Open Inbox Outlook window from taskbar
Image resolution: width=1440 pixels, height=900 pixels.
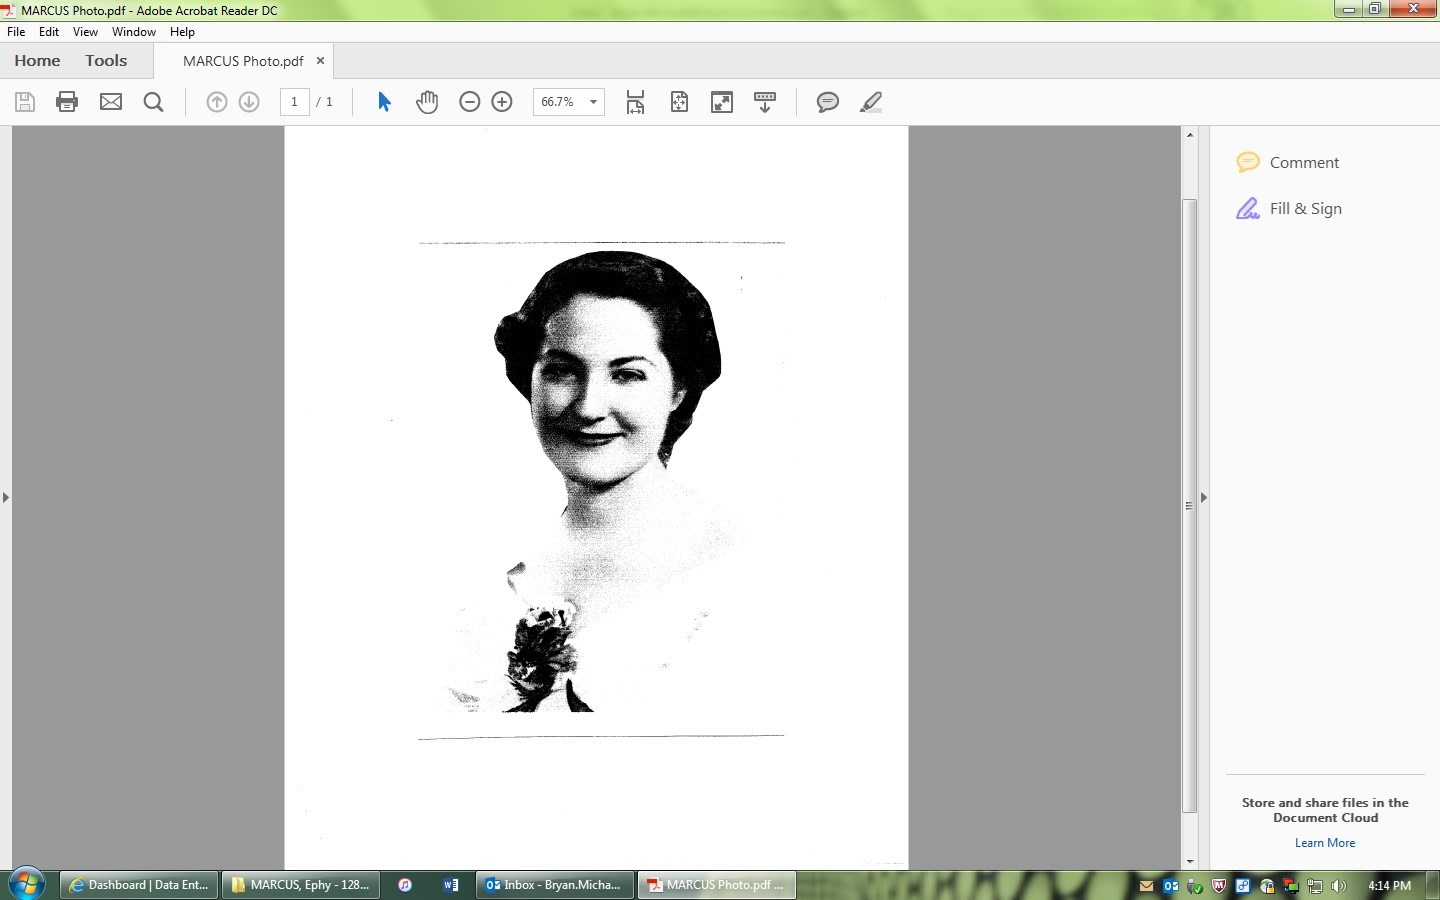click(554, 885)
